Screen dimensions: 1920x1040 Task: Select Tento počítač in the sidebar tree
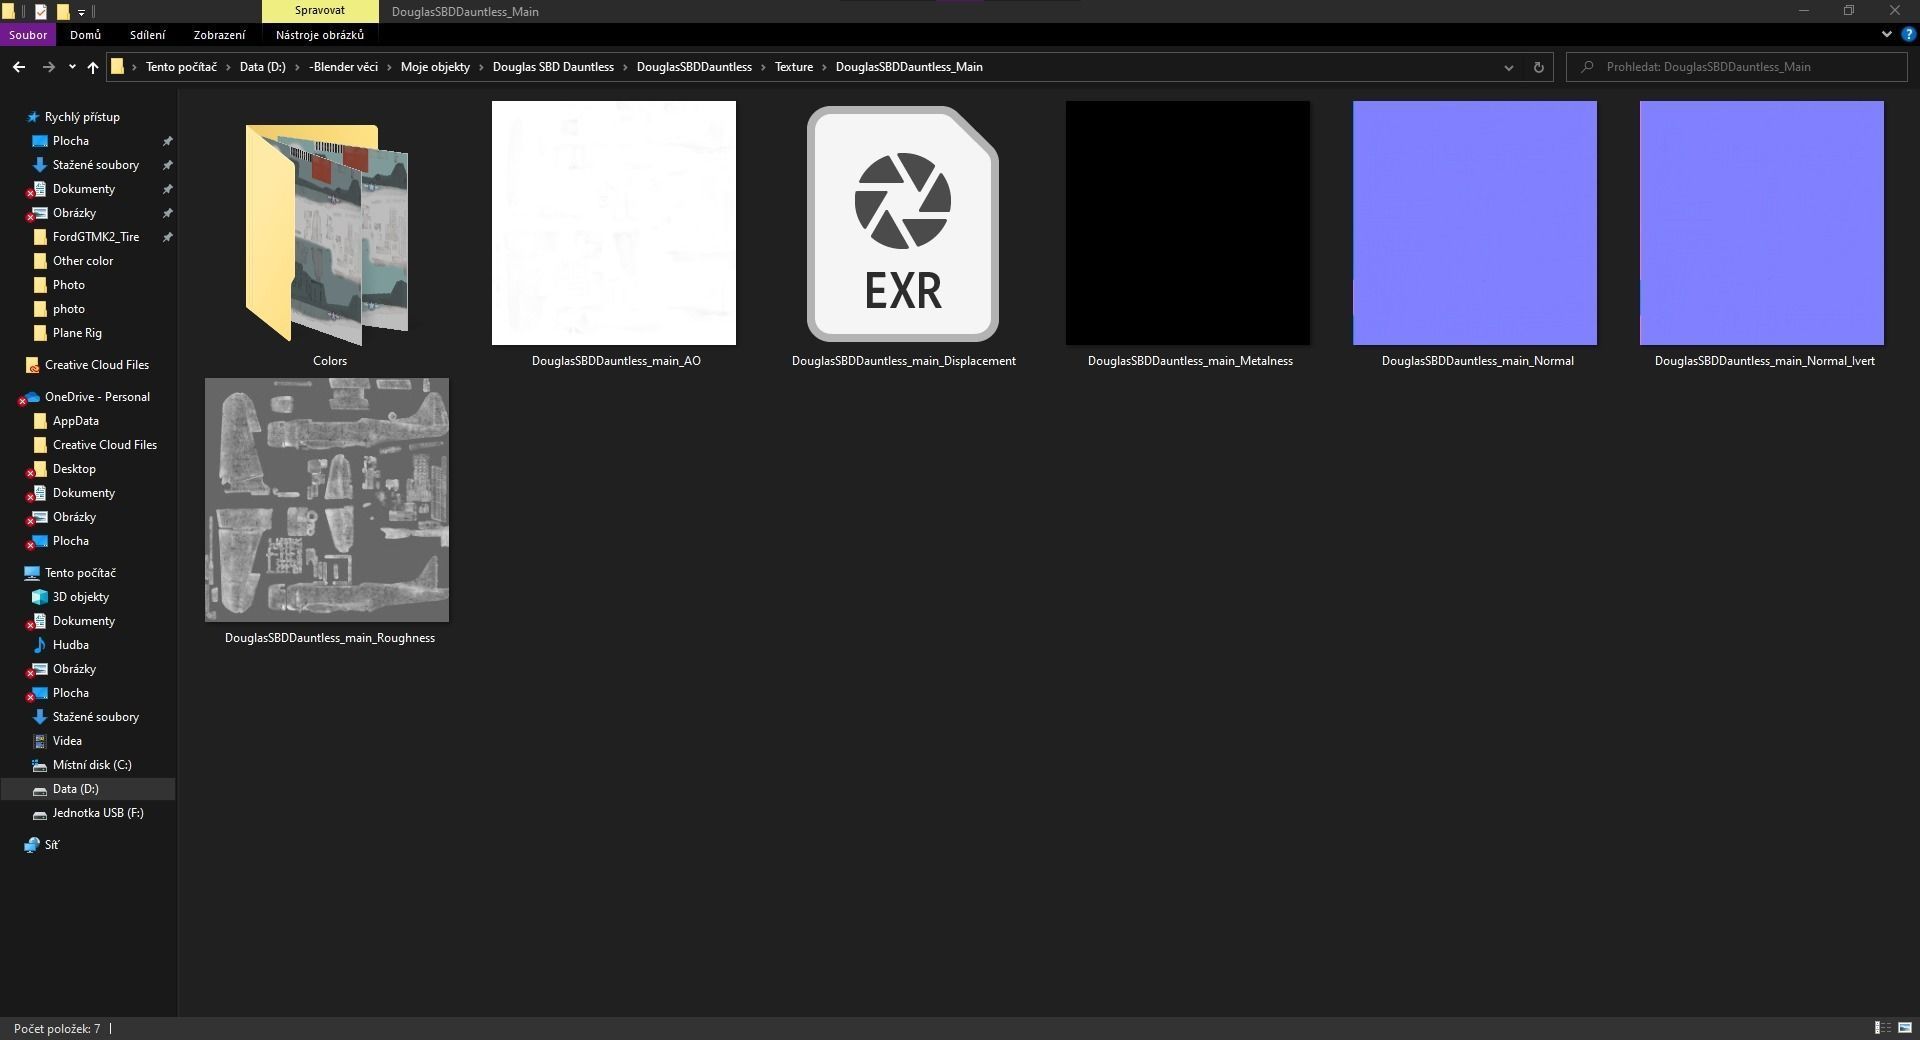click(80, 573)
